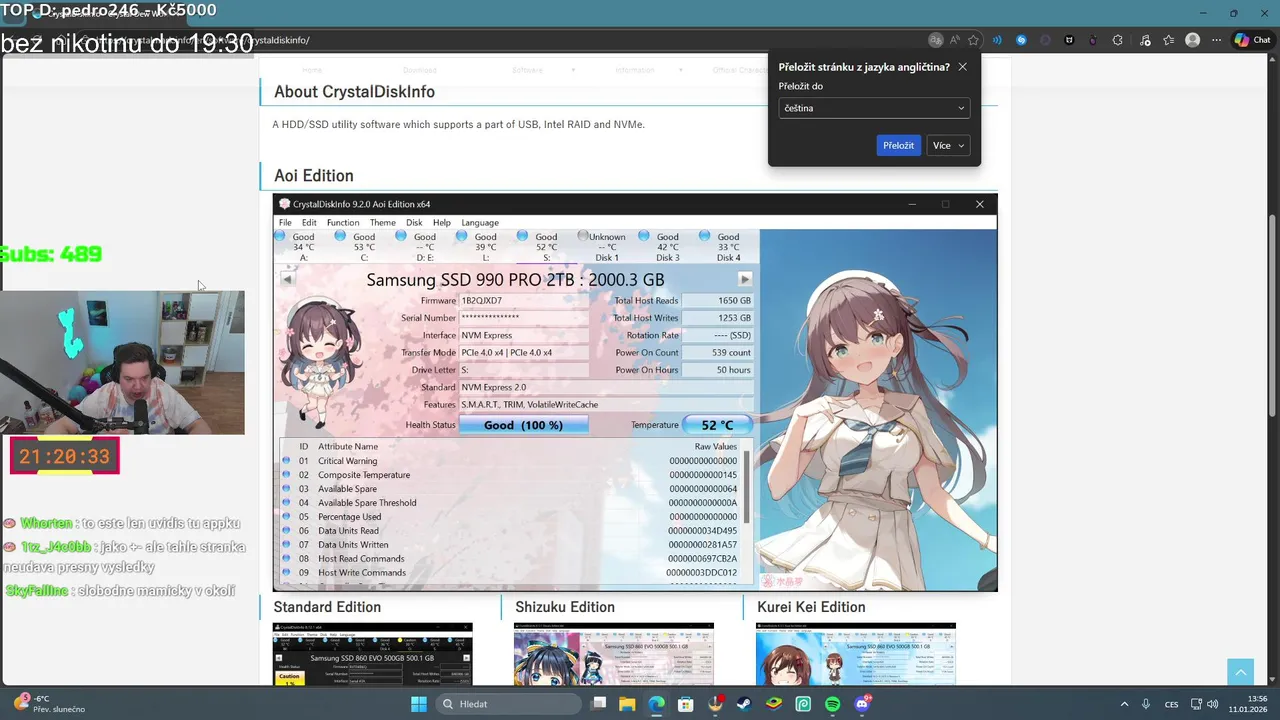Click the Kurei Kei Edition heading
Screen dimensions: 1280x720
(x=811, y=607)
